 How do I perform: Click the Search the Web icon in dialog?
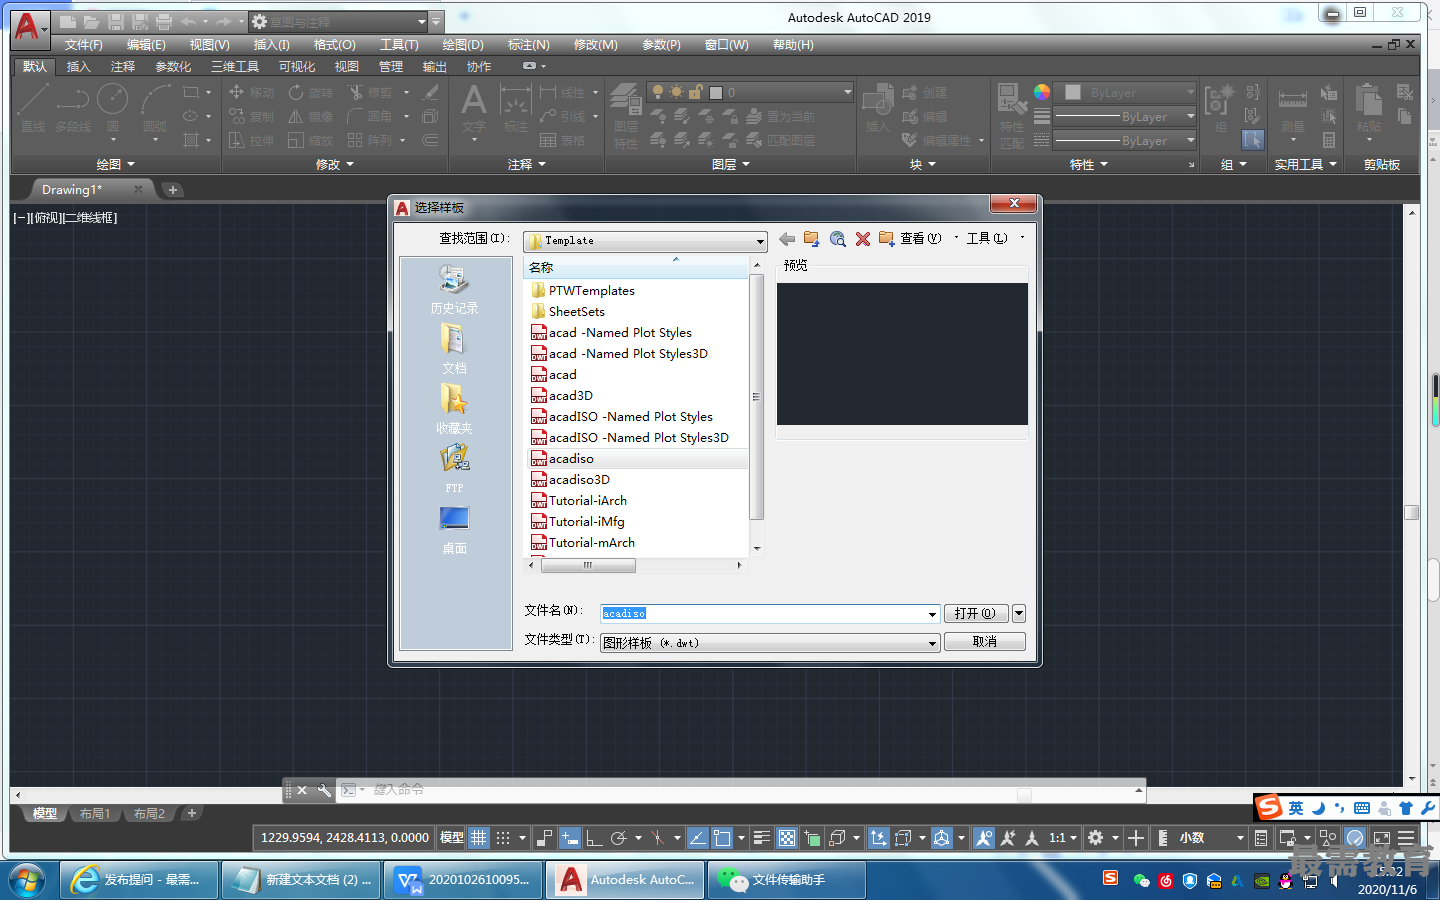(x=838, y=239)
